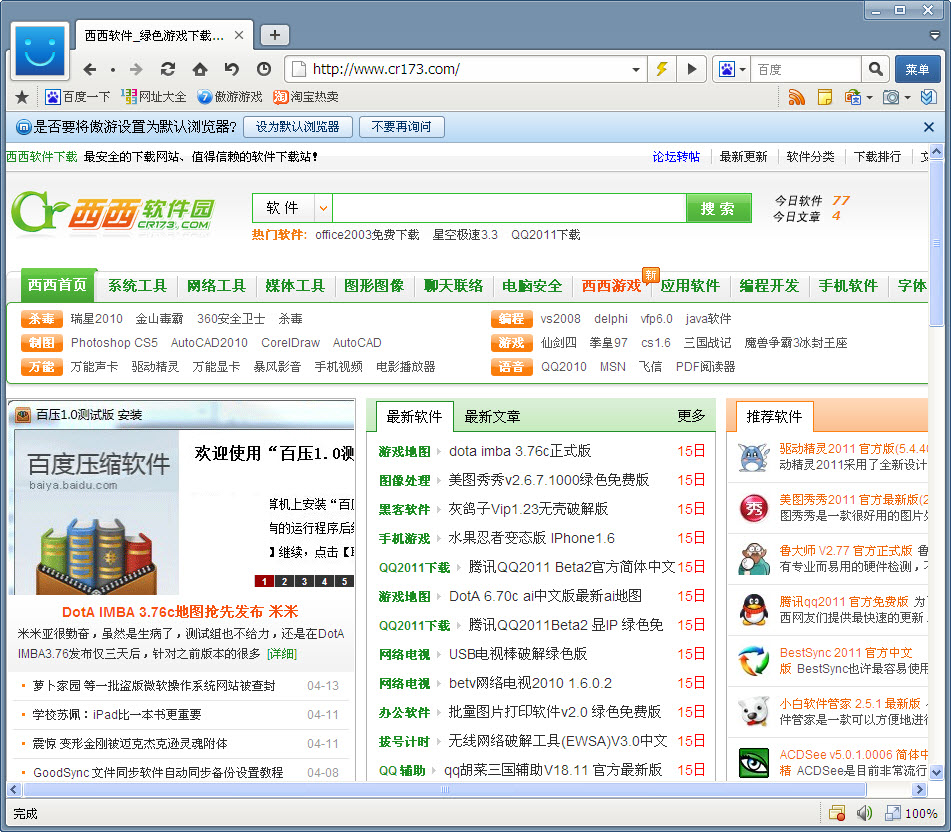Open the browsing history clock icon
This screenshot has height=832, width=951.
click(x=264, y=69)
